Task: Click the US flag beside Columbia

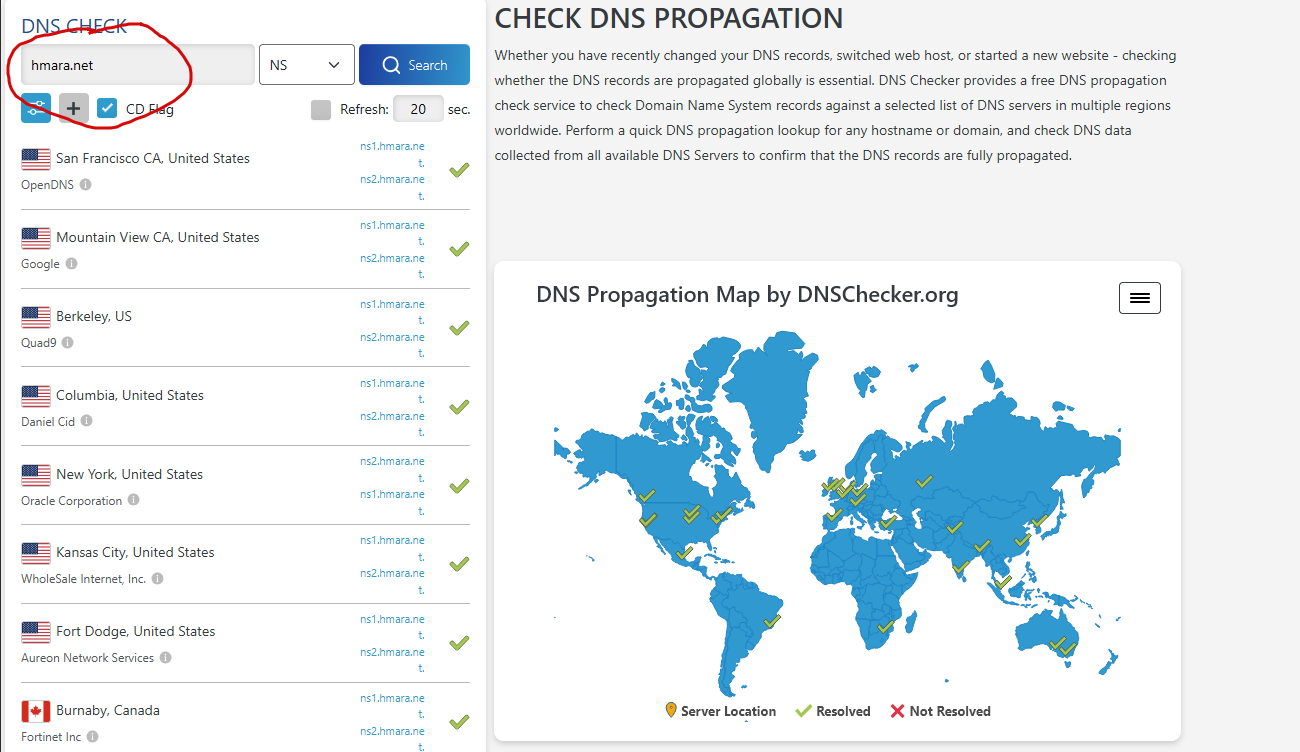Action: (x=36, y=396)
